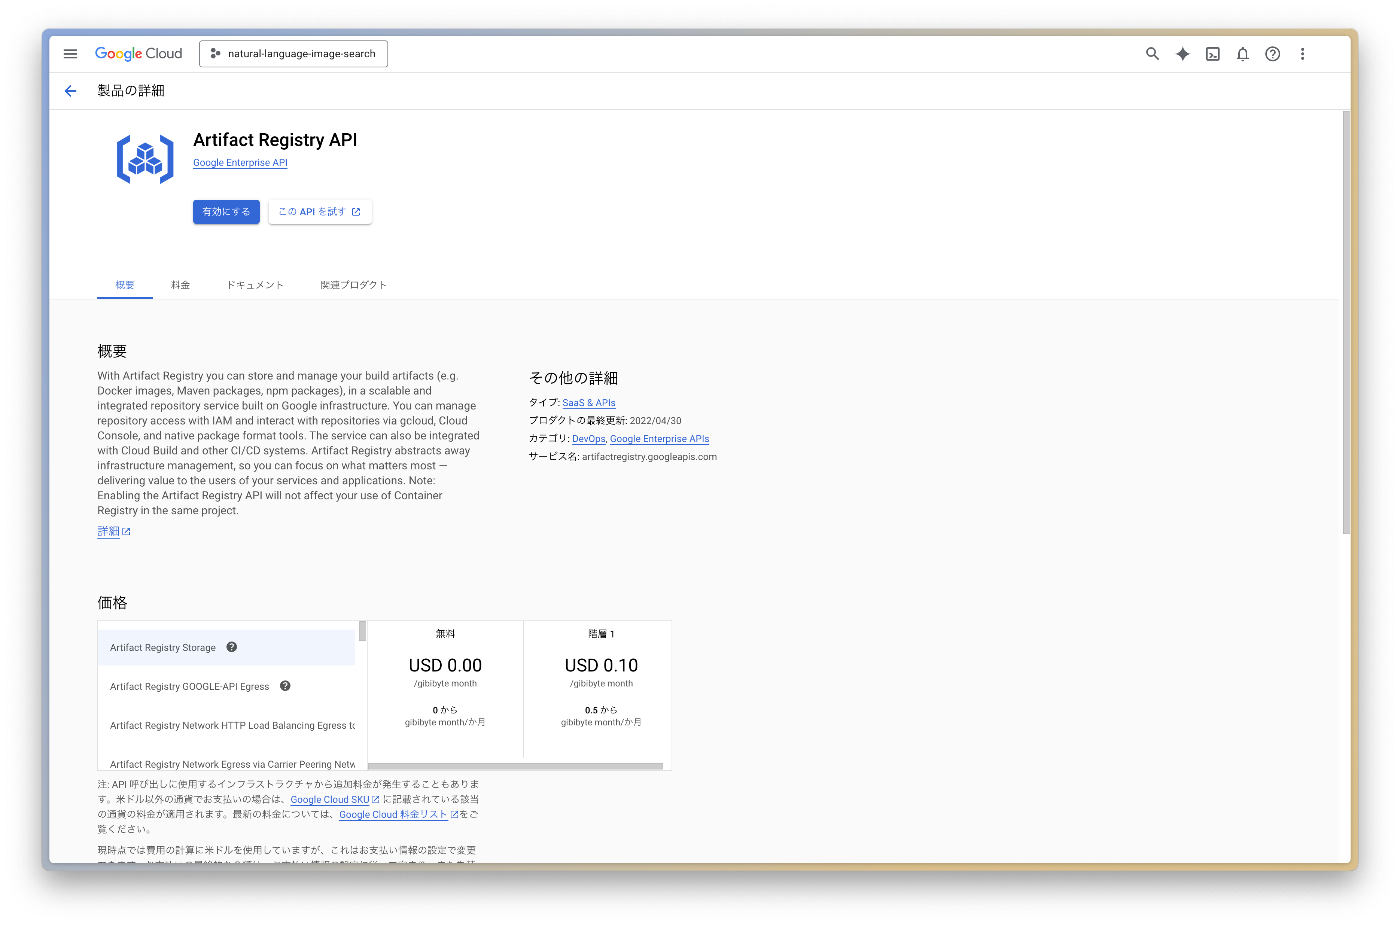Viewport: 1400px width, 926px height.
Task: Open Gemini sparkle assistant icon
Action: [x=1182, y=54]
